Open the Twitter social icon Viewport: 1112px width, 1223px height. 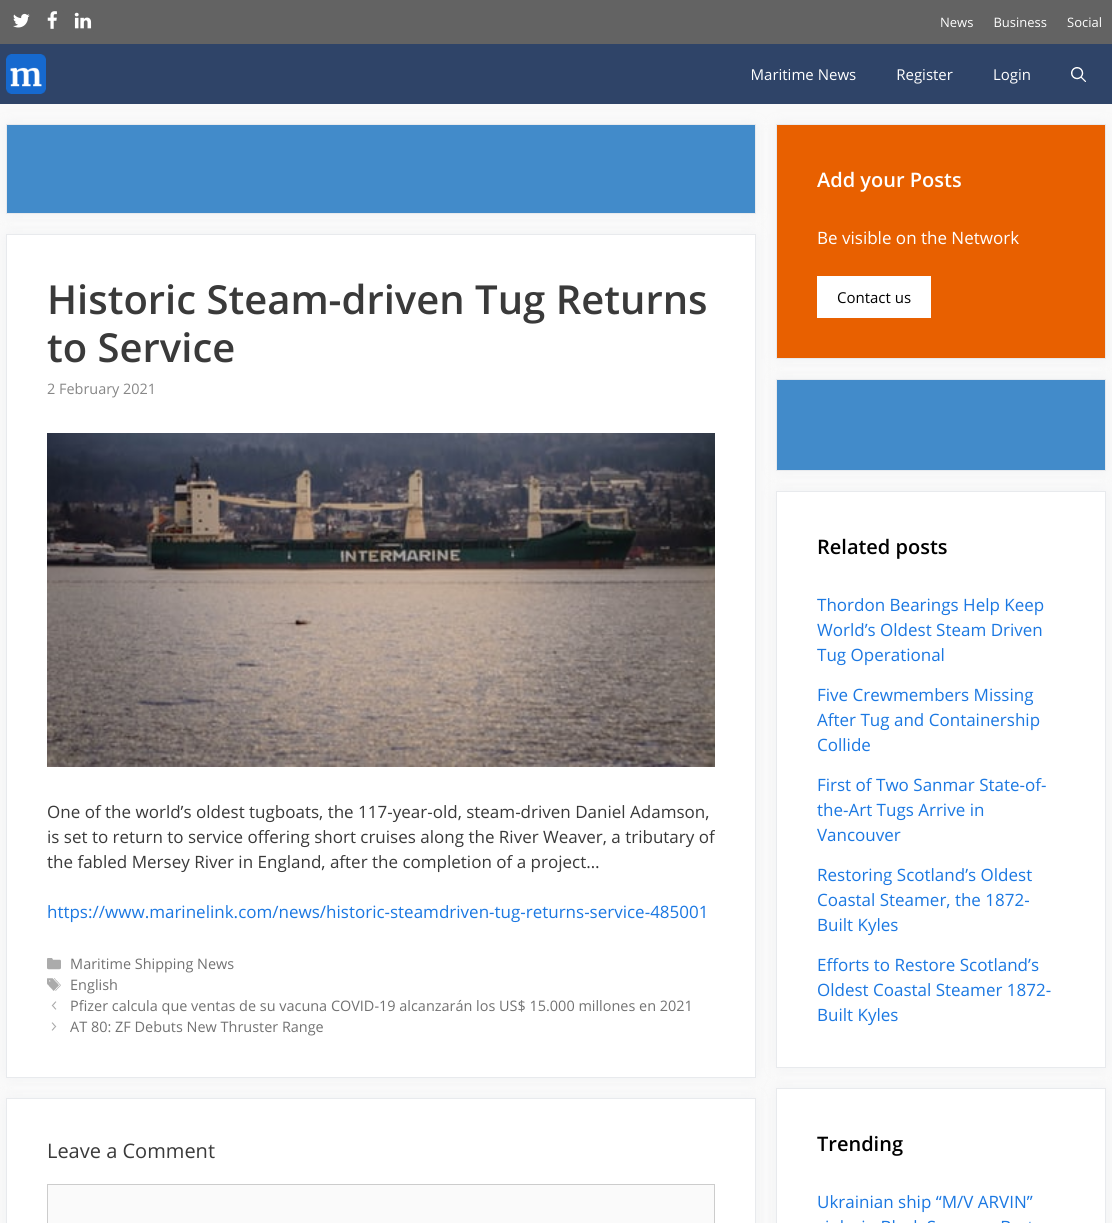pyautogui.click(x=21, y=20)
